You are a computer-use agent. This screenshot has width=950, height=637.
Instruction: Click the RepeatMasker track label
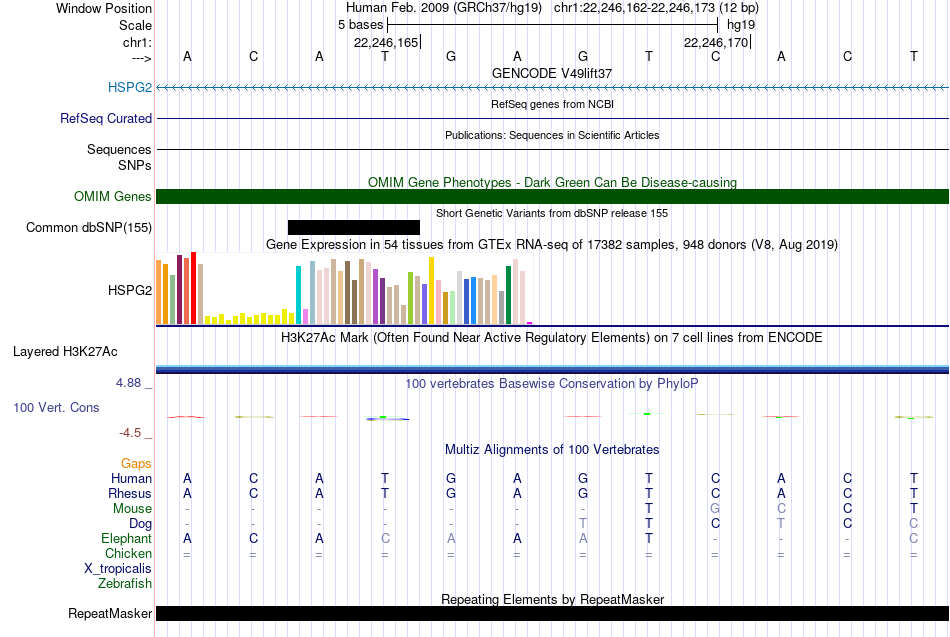[110, 613]
